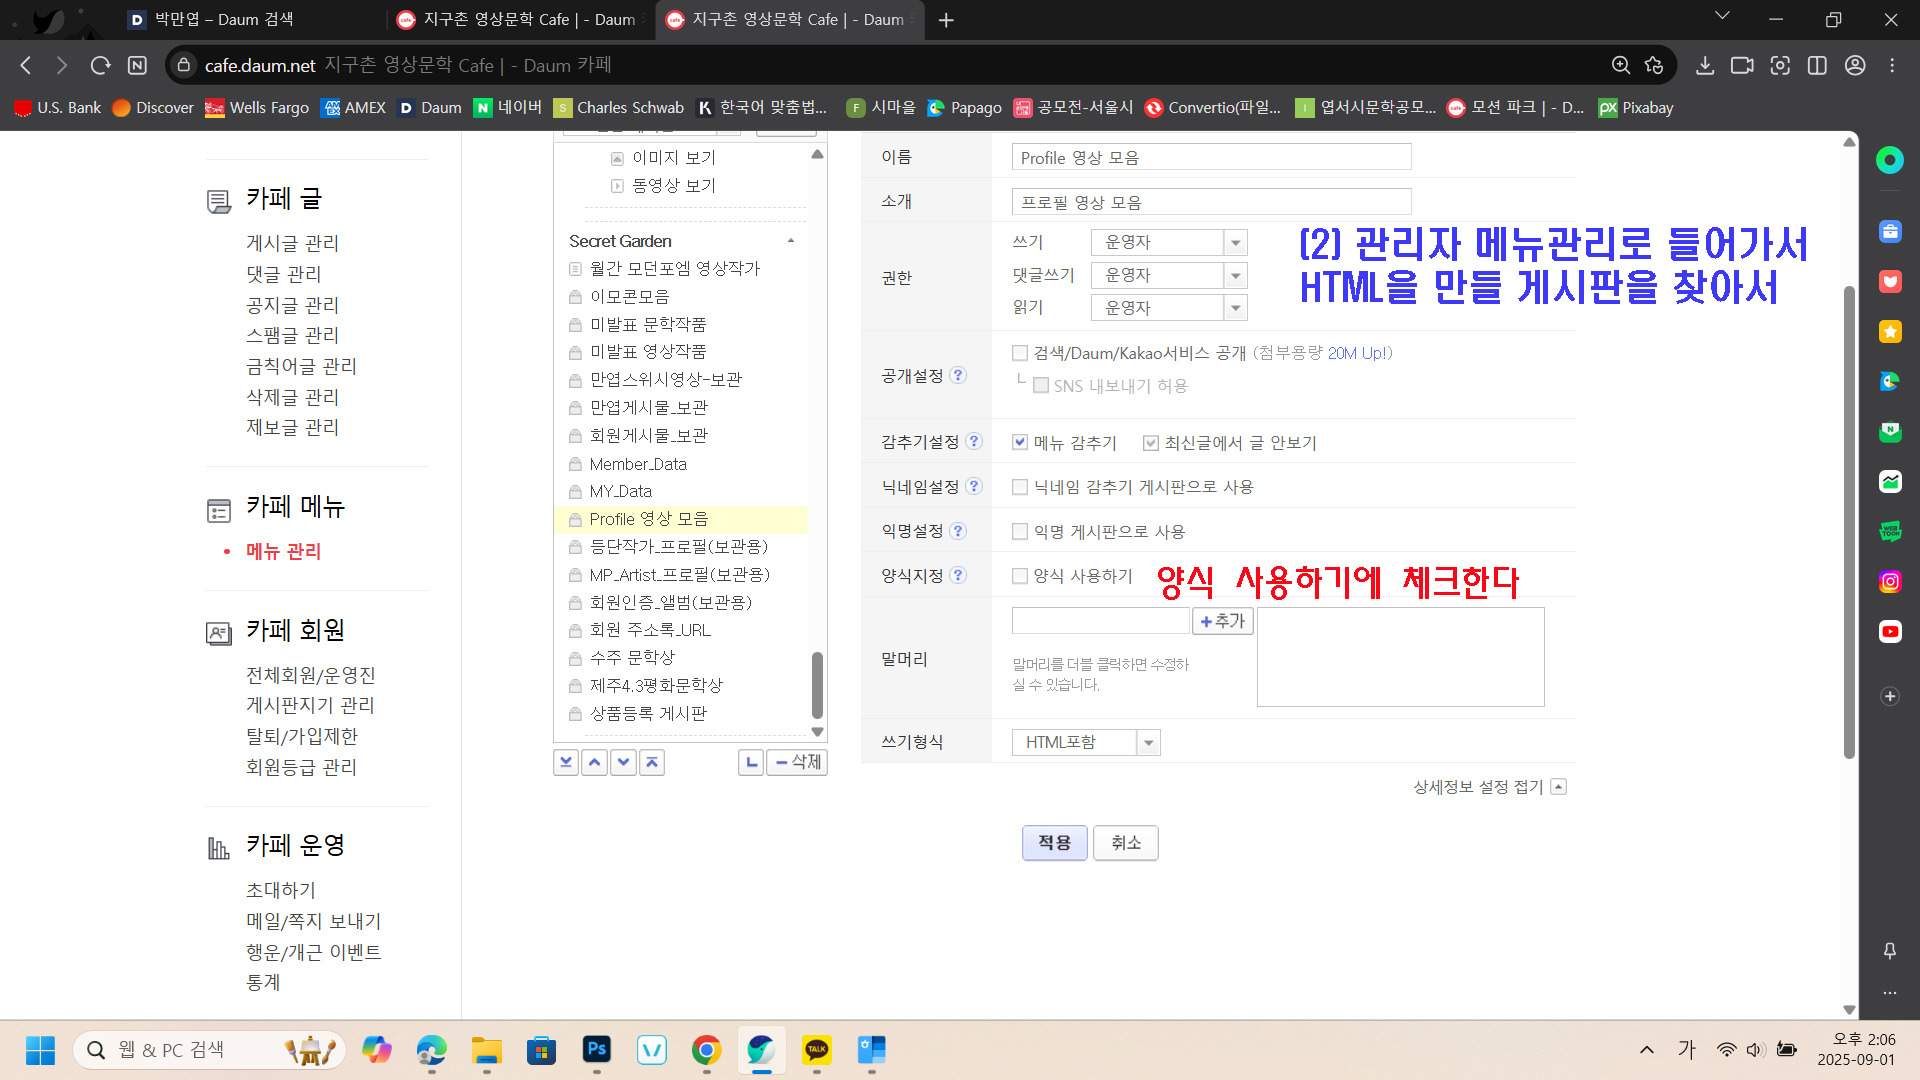Click move-up arrow icon under menu list
1920x1080 pixels.
pyautogui.click(x=595, y=762)
